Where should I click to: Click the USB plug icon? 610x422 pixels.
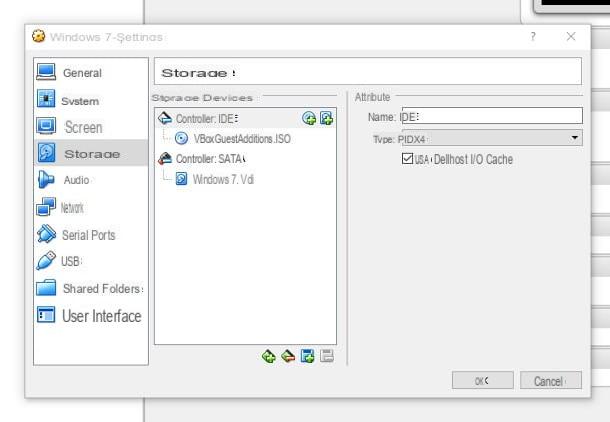click(46, 260)
